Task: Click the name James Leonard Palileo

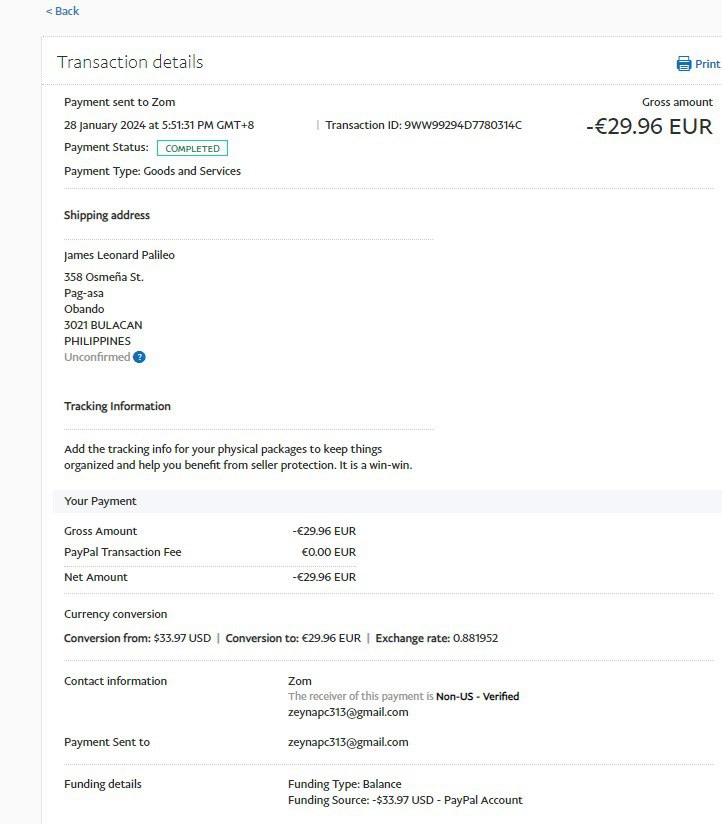Action: click(119, 255)
